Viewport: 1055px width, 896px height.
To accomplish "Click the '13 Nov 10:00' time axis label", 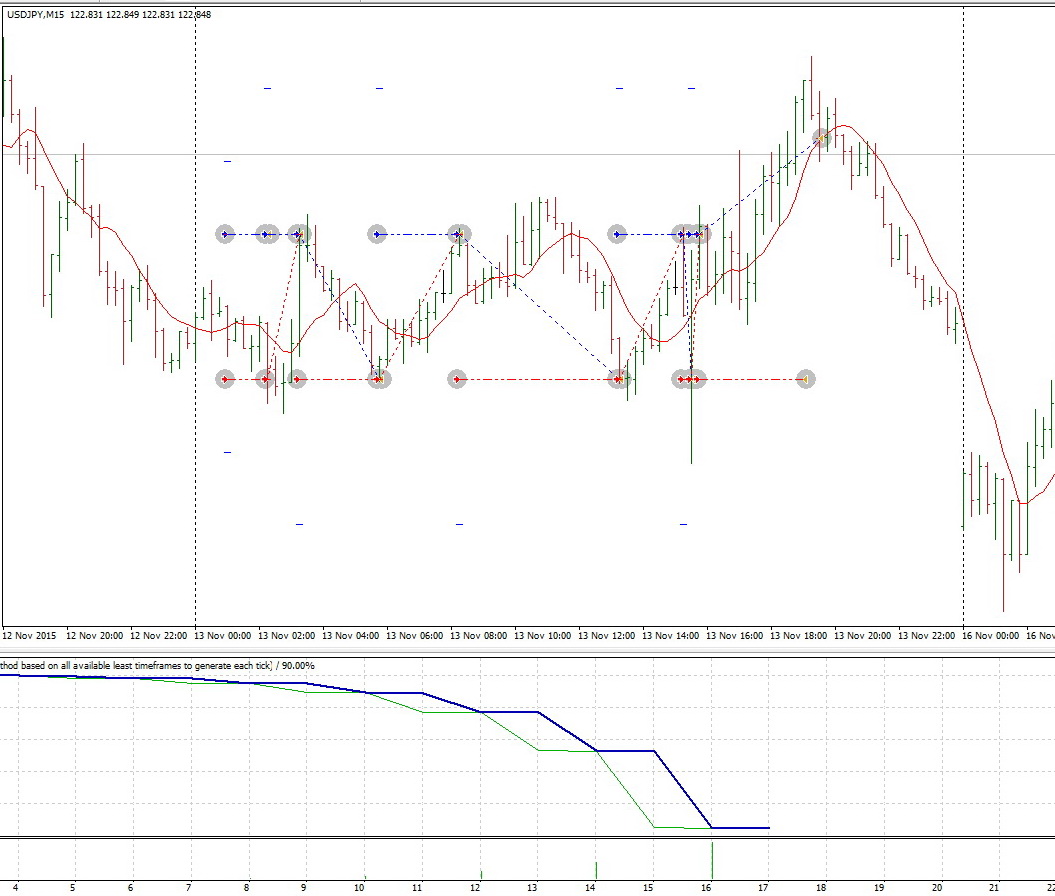I will [542, 636].
